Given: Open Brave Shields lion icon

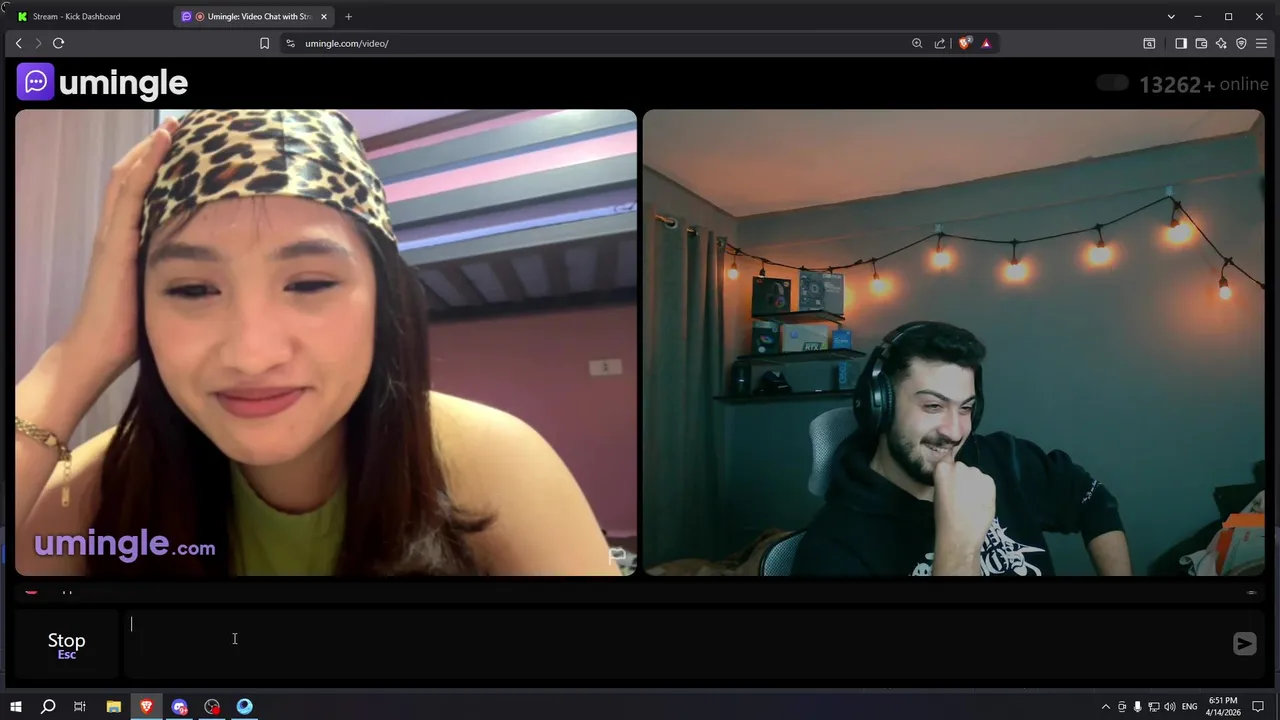Looking at the screenshot, I should (965, 43).
